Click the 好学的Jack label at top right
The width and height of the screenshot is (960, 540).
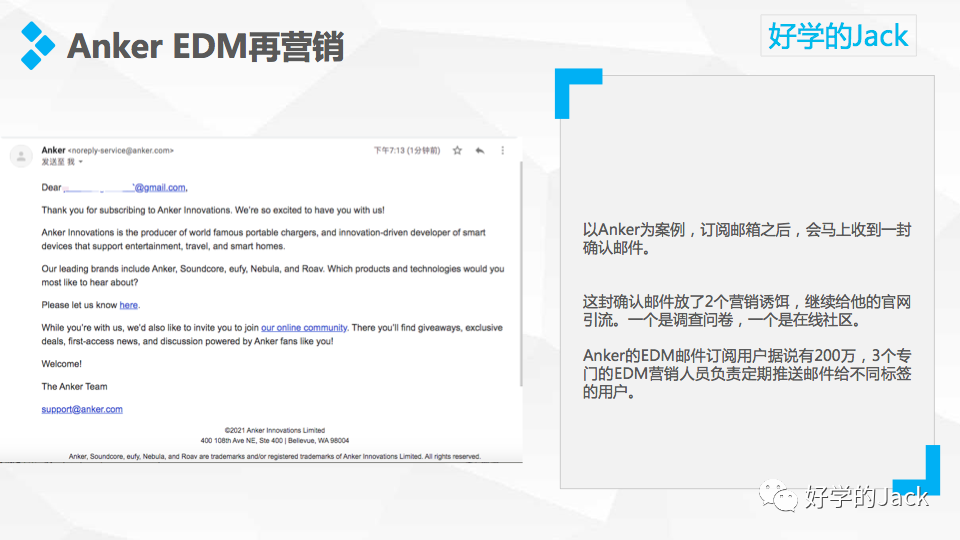point(838,36)
